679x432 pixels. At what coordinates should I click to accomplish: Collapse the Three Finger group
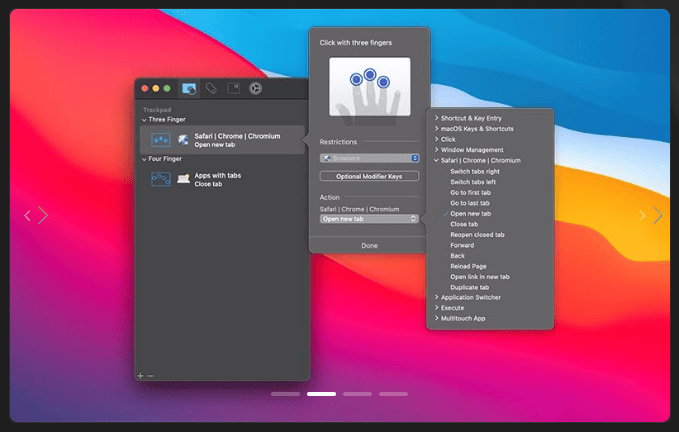pyautogui.click(x=144, y=120)
